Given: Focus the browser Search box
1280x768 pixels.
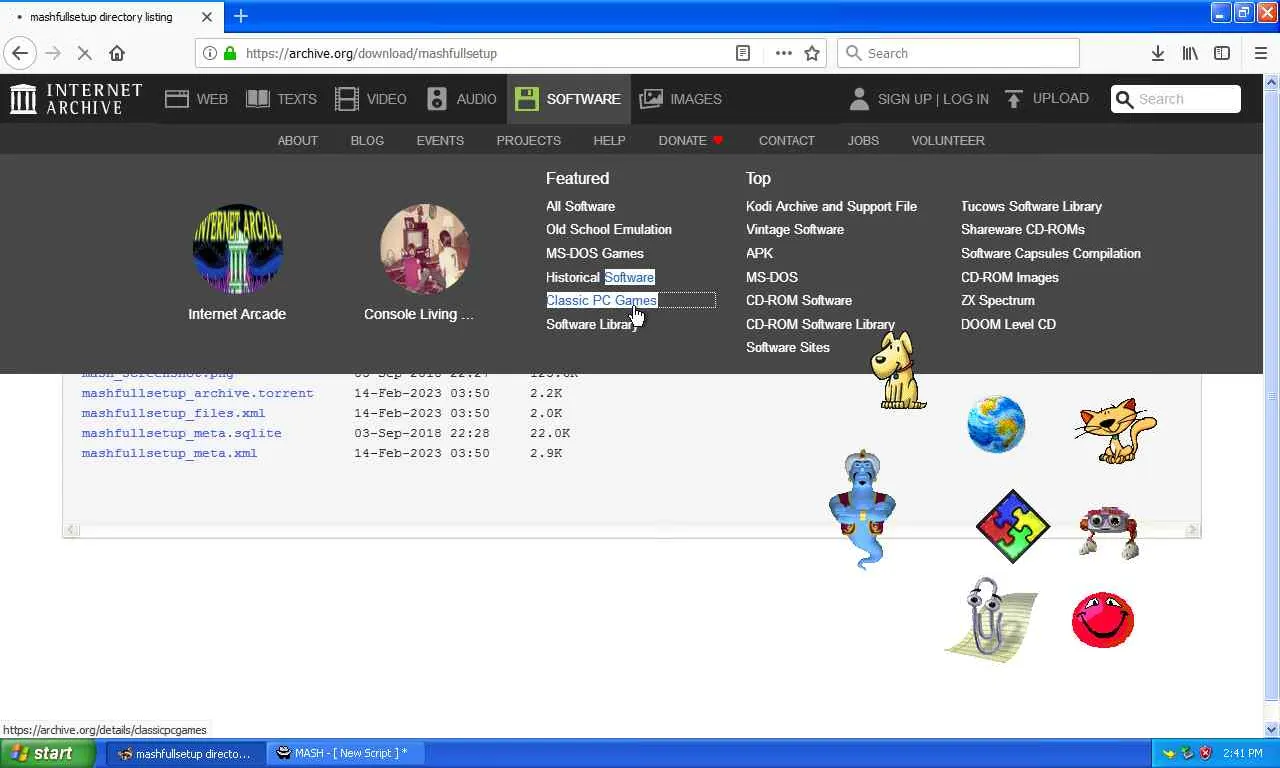Looking at the screenshot, I should tap(958, 53).
